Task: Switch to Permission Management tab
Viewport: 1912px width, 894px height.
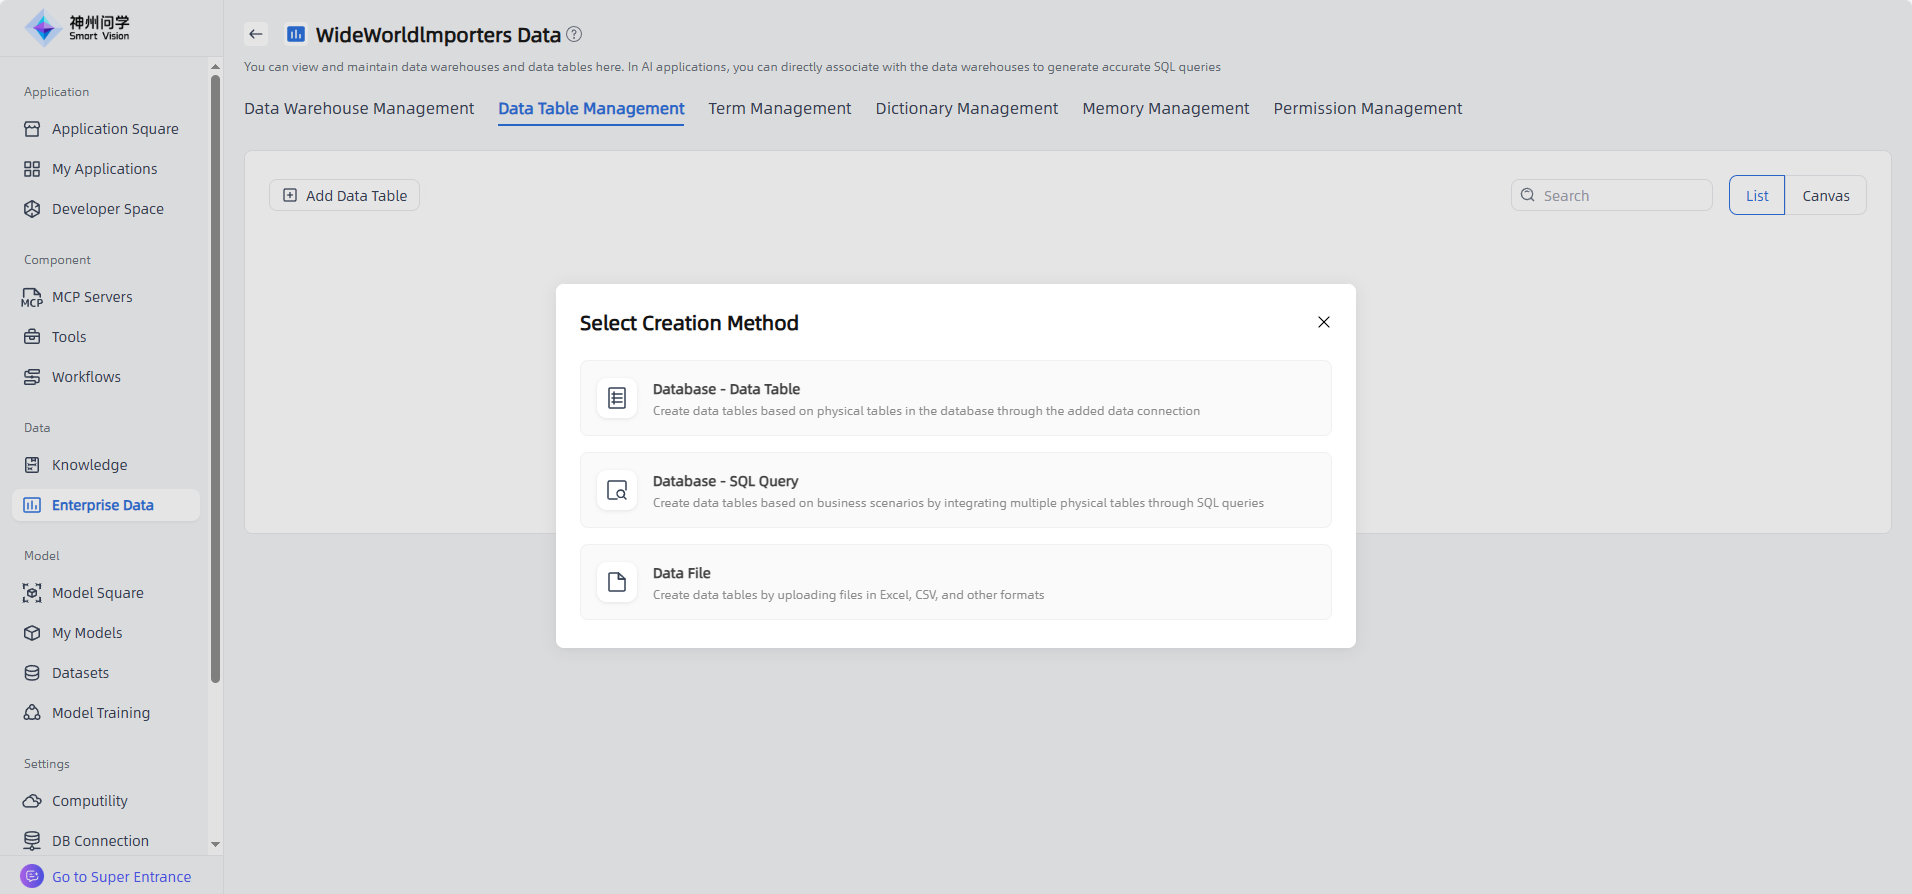Action: pyautogui.click(x=1367, y=108)
